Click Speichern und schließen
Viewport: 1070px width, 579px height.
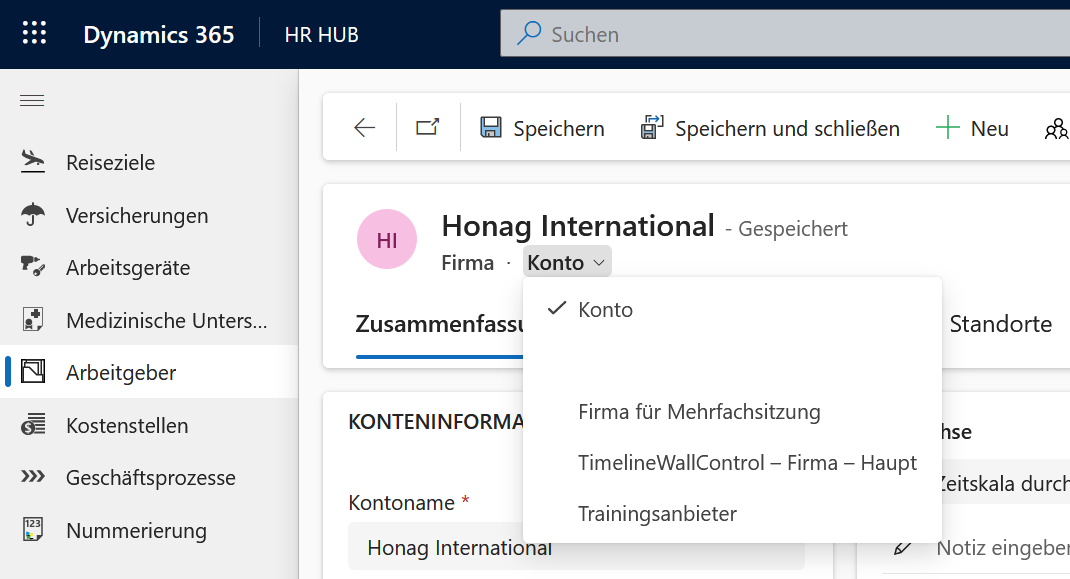click(x=770, y=128)
